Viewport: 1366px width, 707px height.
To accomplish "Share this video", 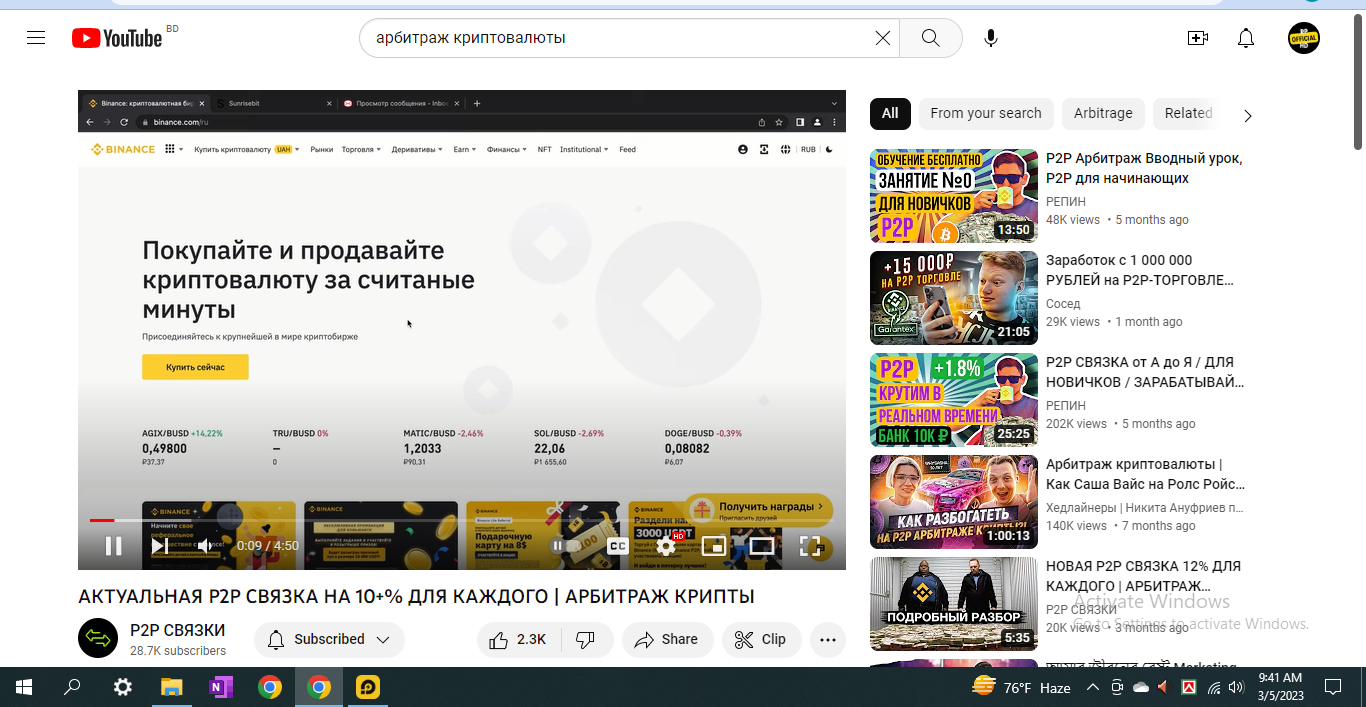I will (667, 639).
